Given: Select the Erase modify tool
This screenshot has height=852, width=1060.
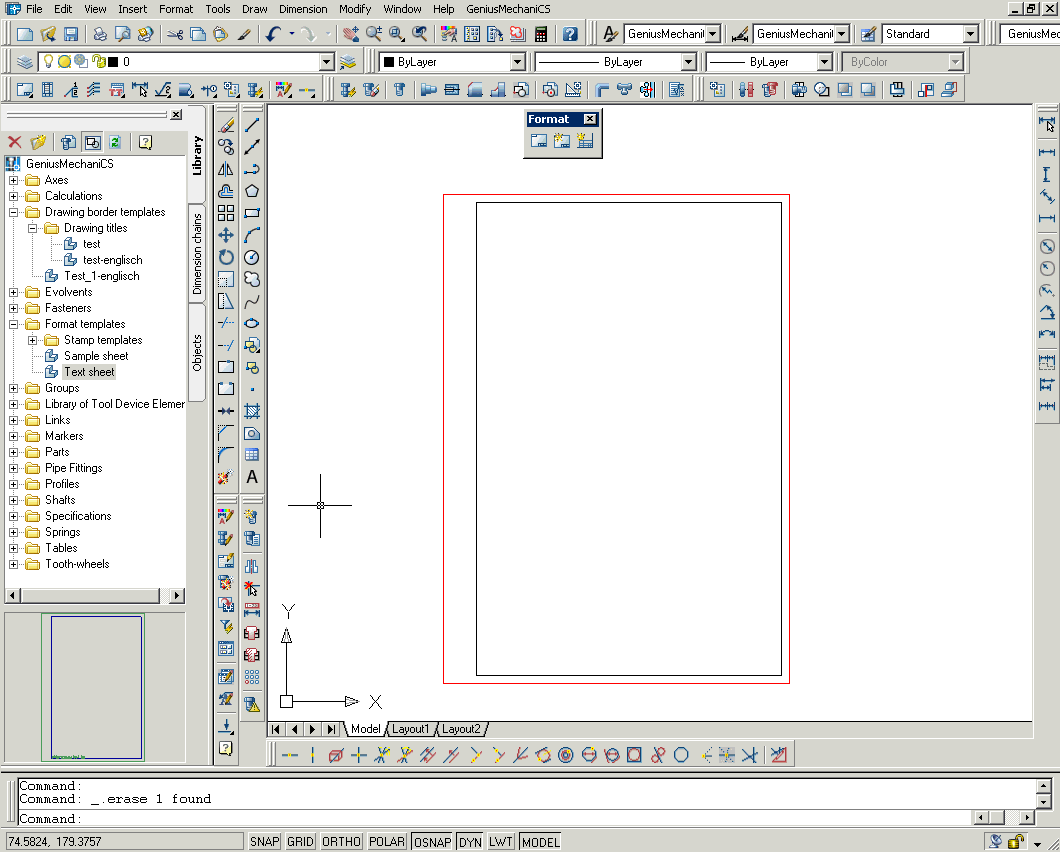Looking at the screenshot, I should click(x=226, y=125).
